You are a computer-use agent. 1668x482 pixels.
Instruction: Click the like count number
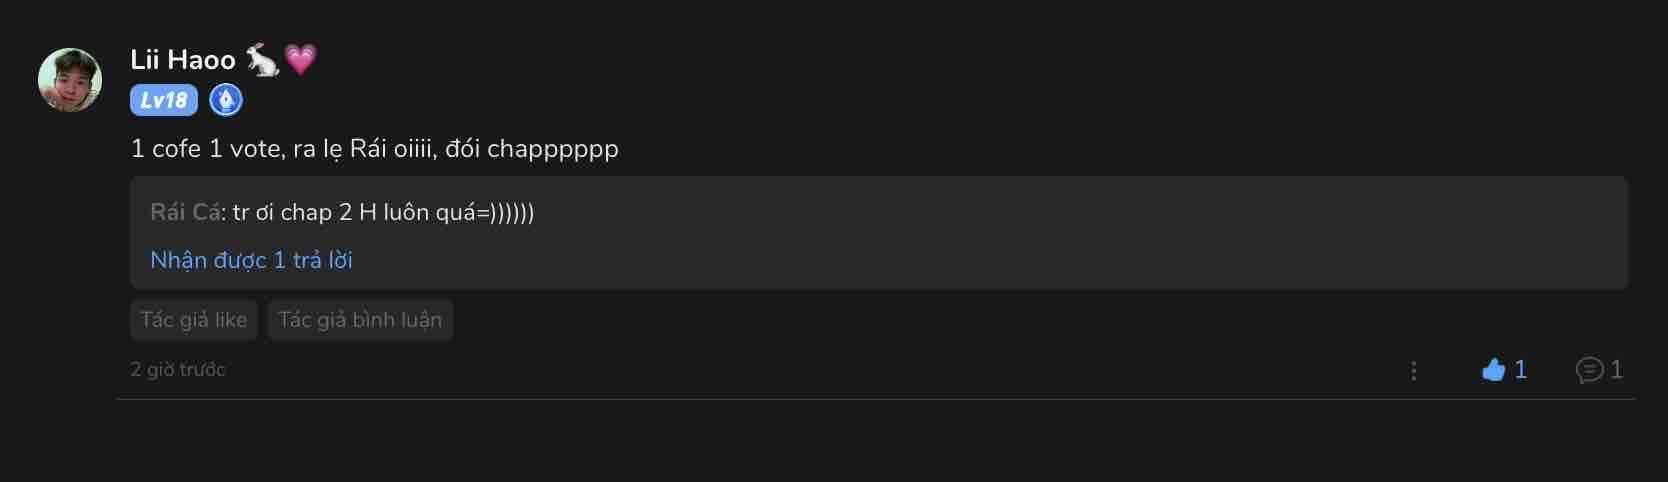coord(1520,370)
